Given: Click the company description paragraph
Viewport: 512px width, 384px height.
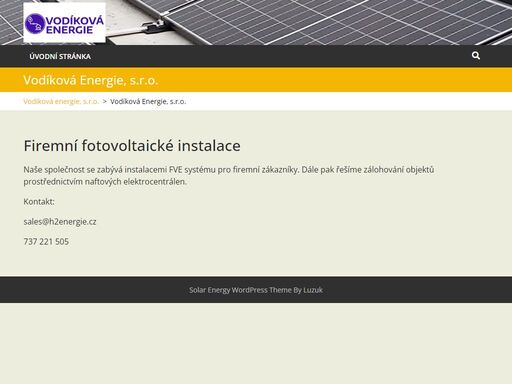Looking at the screenshot, I should 229,176.
